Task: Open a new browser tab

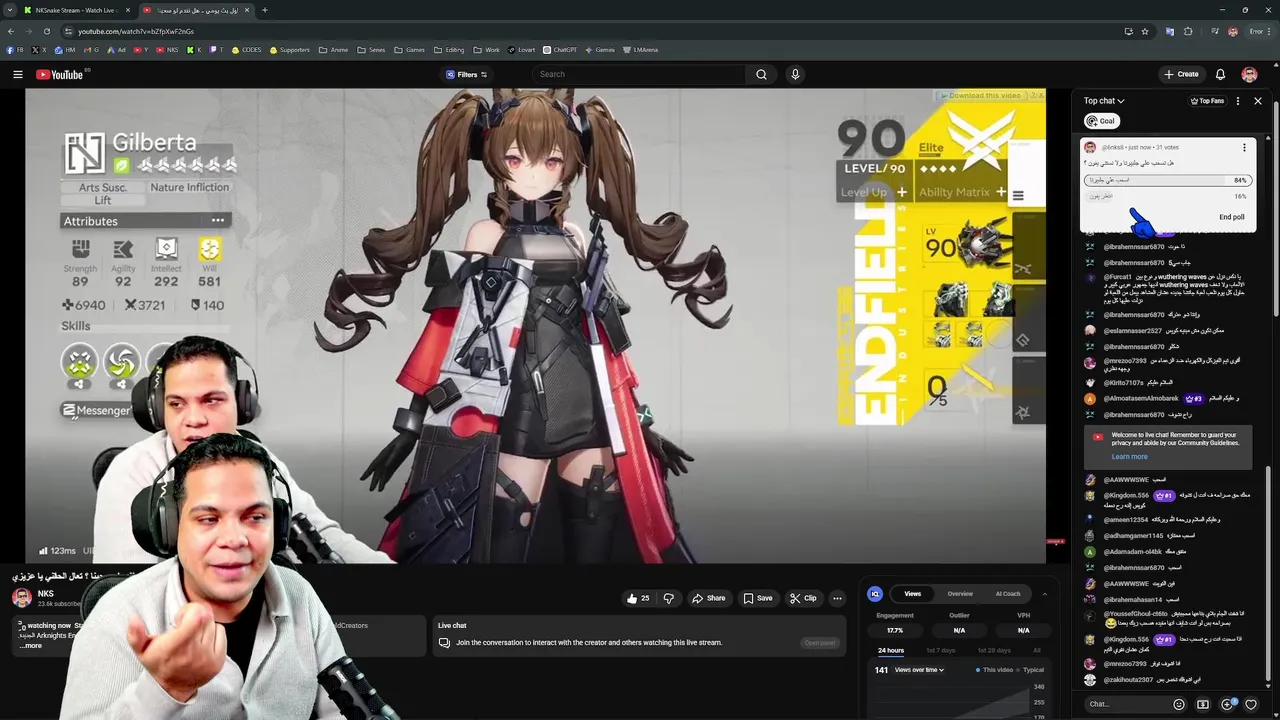Action: pos(264,10)
